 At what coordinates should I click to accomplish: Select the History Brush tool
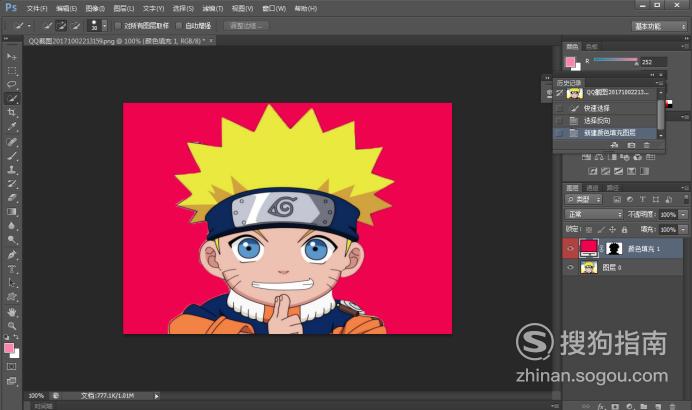coord(11,184)
